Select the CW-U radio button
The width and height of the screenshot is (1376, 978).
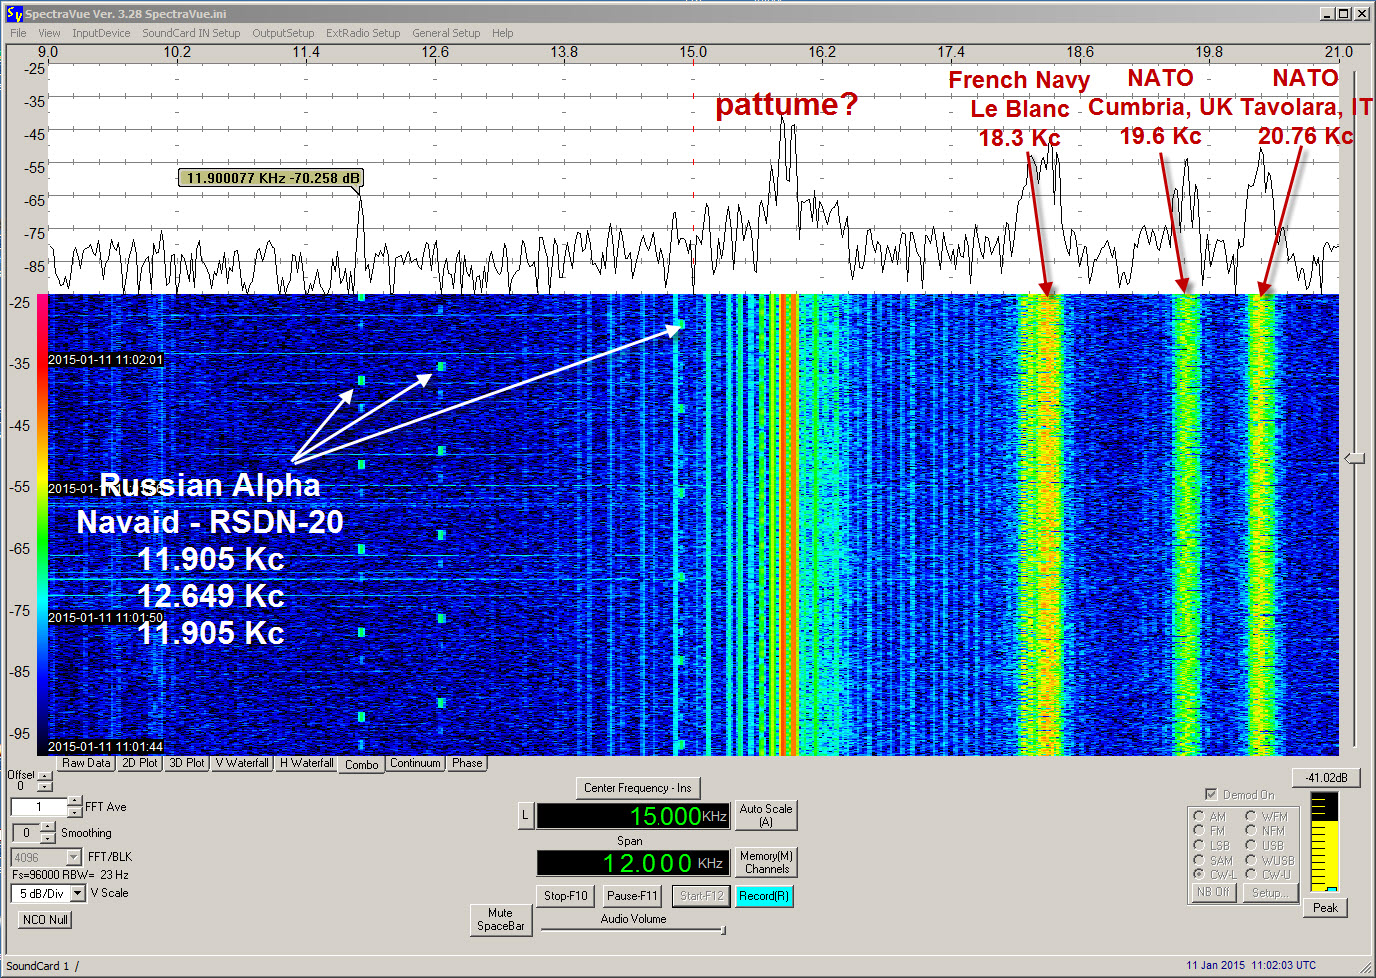click(x=1250, y=874)
